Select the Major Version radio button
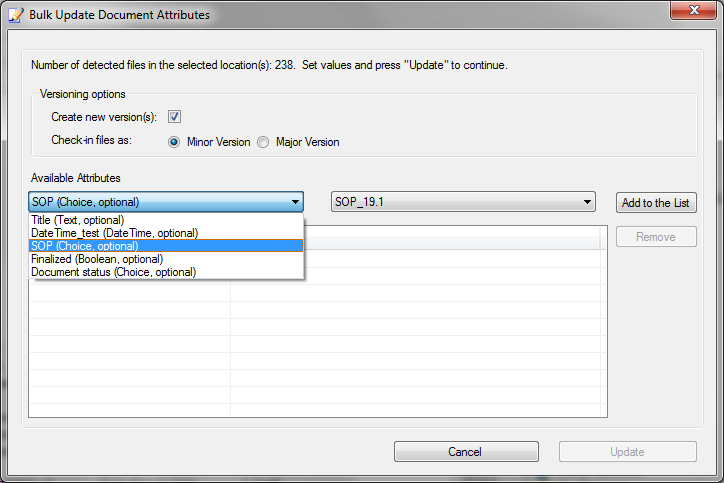The image size is (724, 483). (263, 142)
